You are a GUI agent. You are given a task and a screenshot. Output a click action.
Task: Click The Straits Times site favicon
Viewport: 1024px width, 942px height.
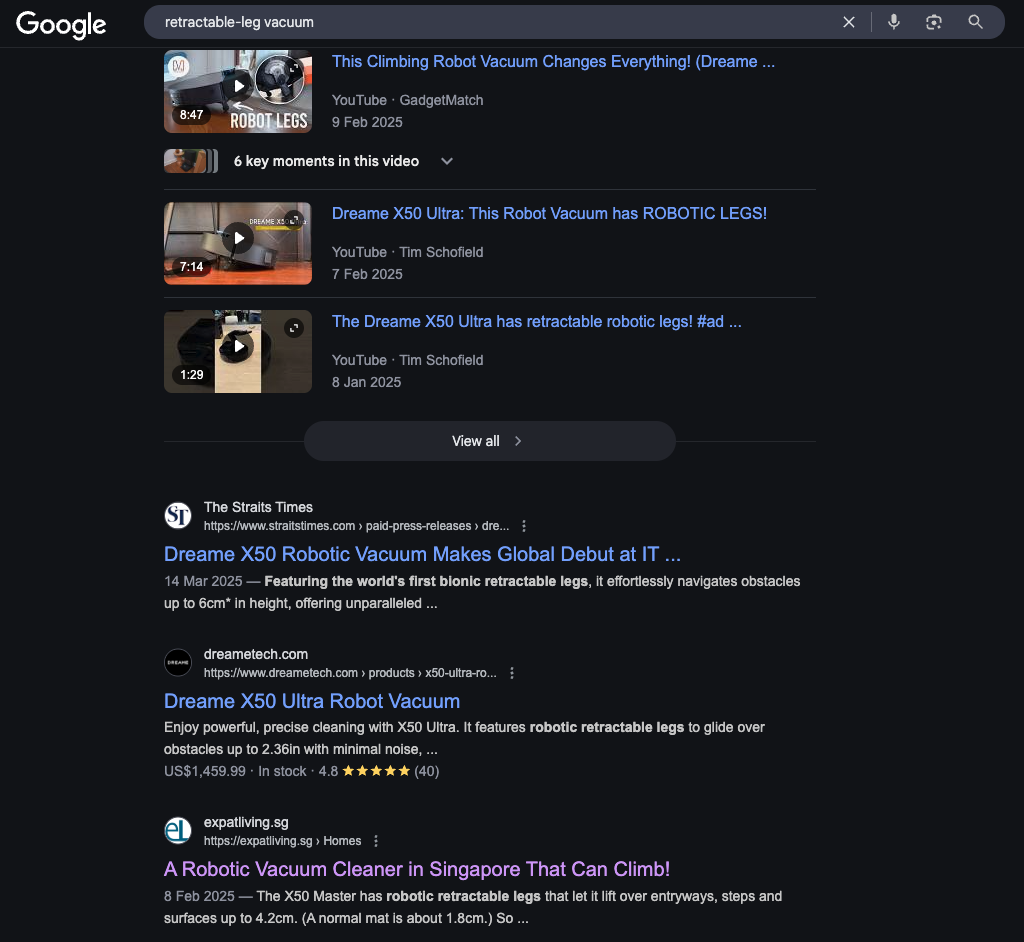(x=178, y=516)
